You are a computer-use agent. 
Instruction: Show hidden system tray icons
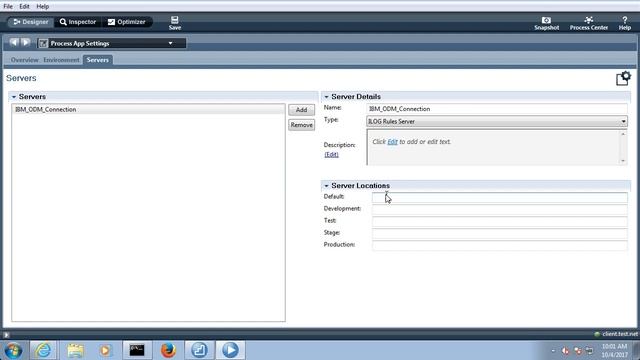553,351
